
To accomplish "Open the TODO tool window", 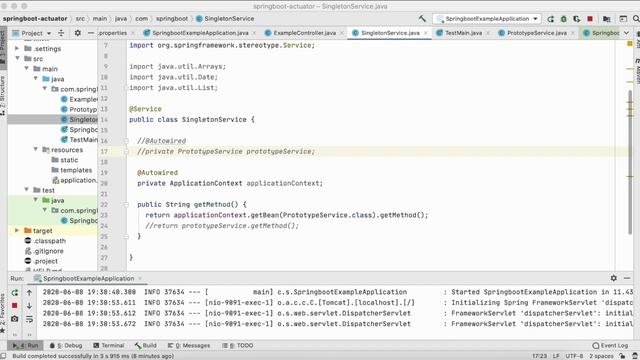I will click(x=238, y=345).
